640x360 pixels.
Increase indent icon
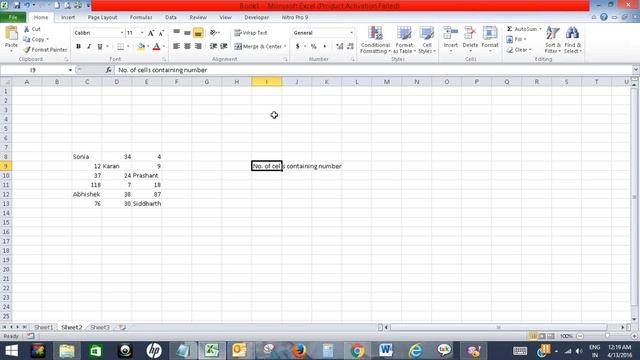click(x=224, y=47)
